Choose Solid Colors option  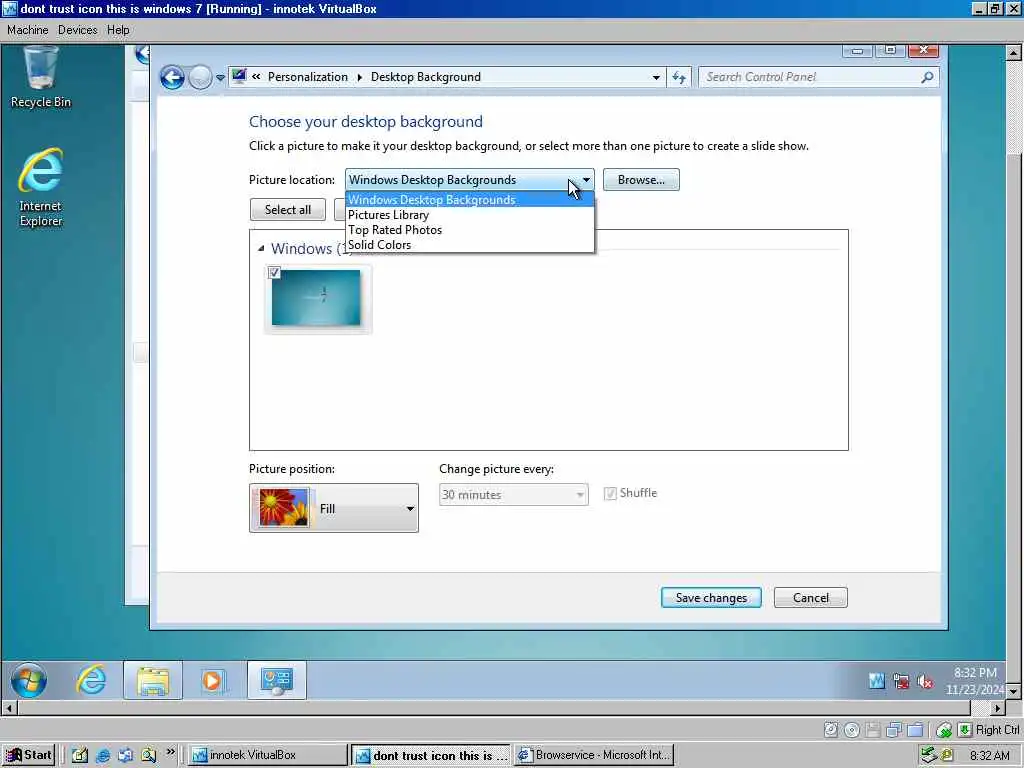tap(470, 245)
